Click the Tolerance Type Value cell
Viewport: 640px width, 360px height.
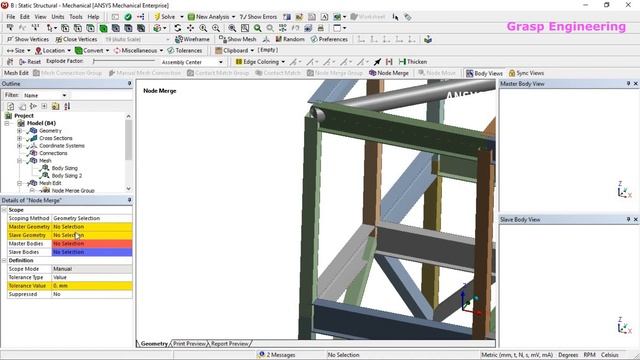coord(92,277)
